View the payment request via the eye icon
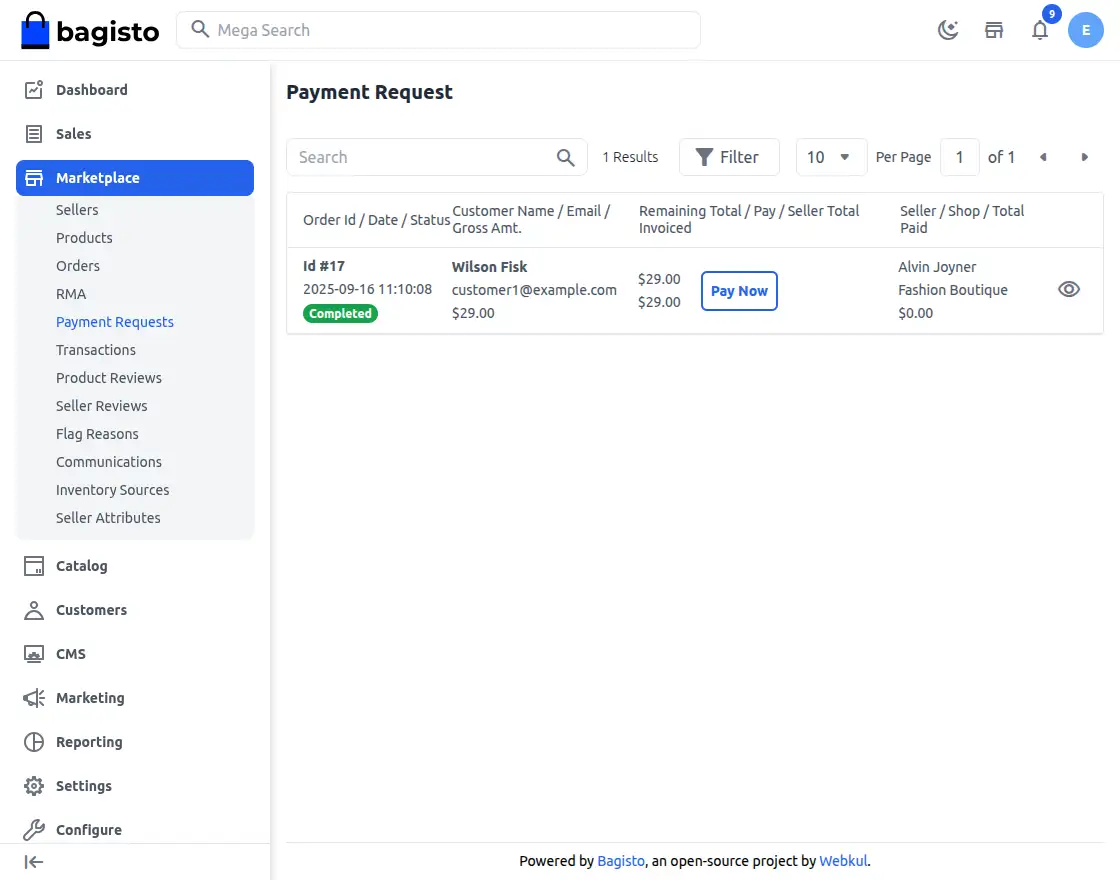Image resolution: width=1120 pixels, height=880 pixels. [x=1069, y=289]
